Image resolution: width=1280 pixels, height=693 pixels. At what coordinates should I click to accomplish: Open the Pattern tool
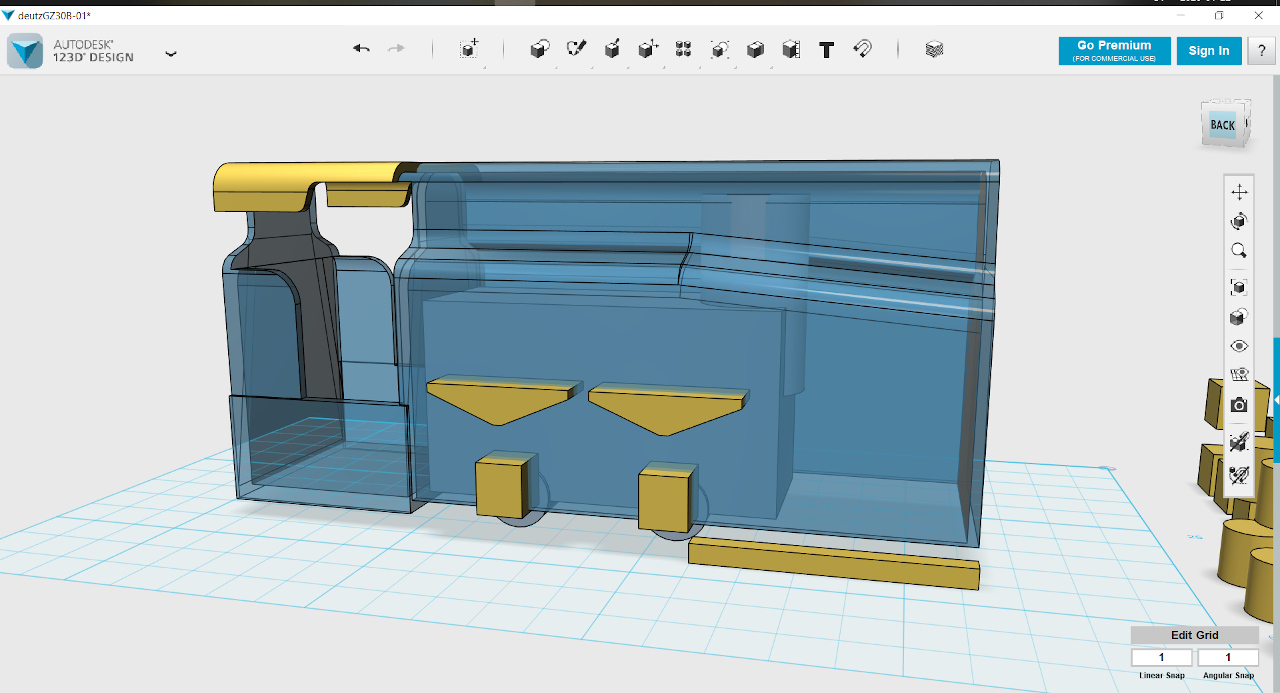click(684, 49)
